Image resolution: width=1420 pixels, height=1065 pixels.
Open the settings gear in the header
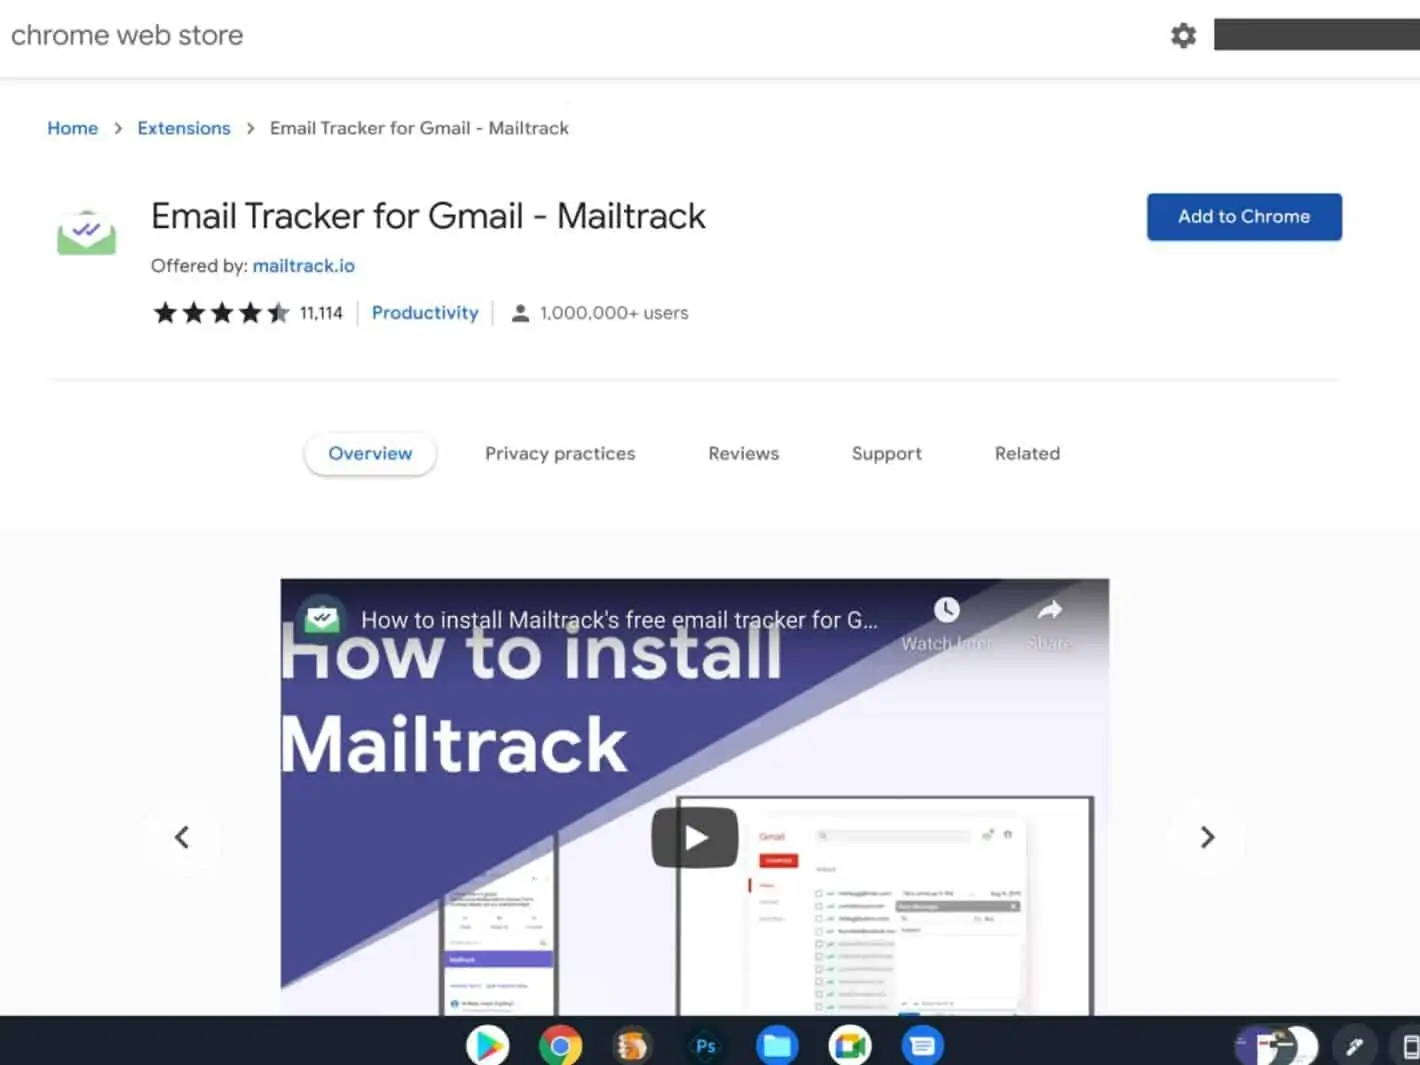pos(1183,36)
